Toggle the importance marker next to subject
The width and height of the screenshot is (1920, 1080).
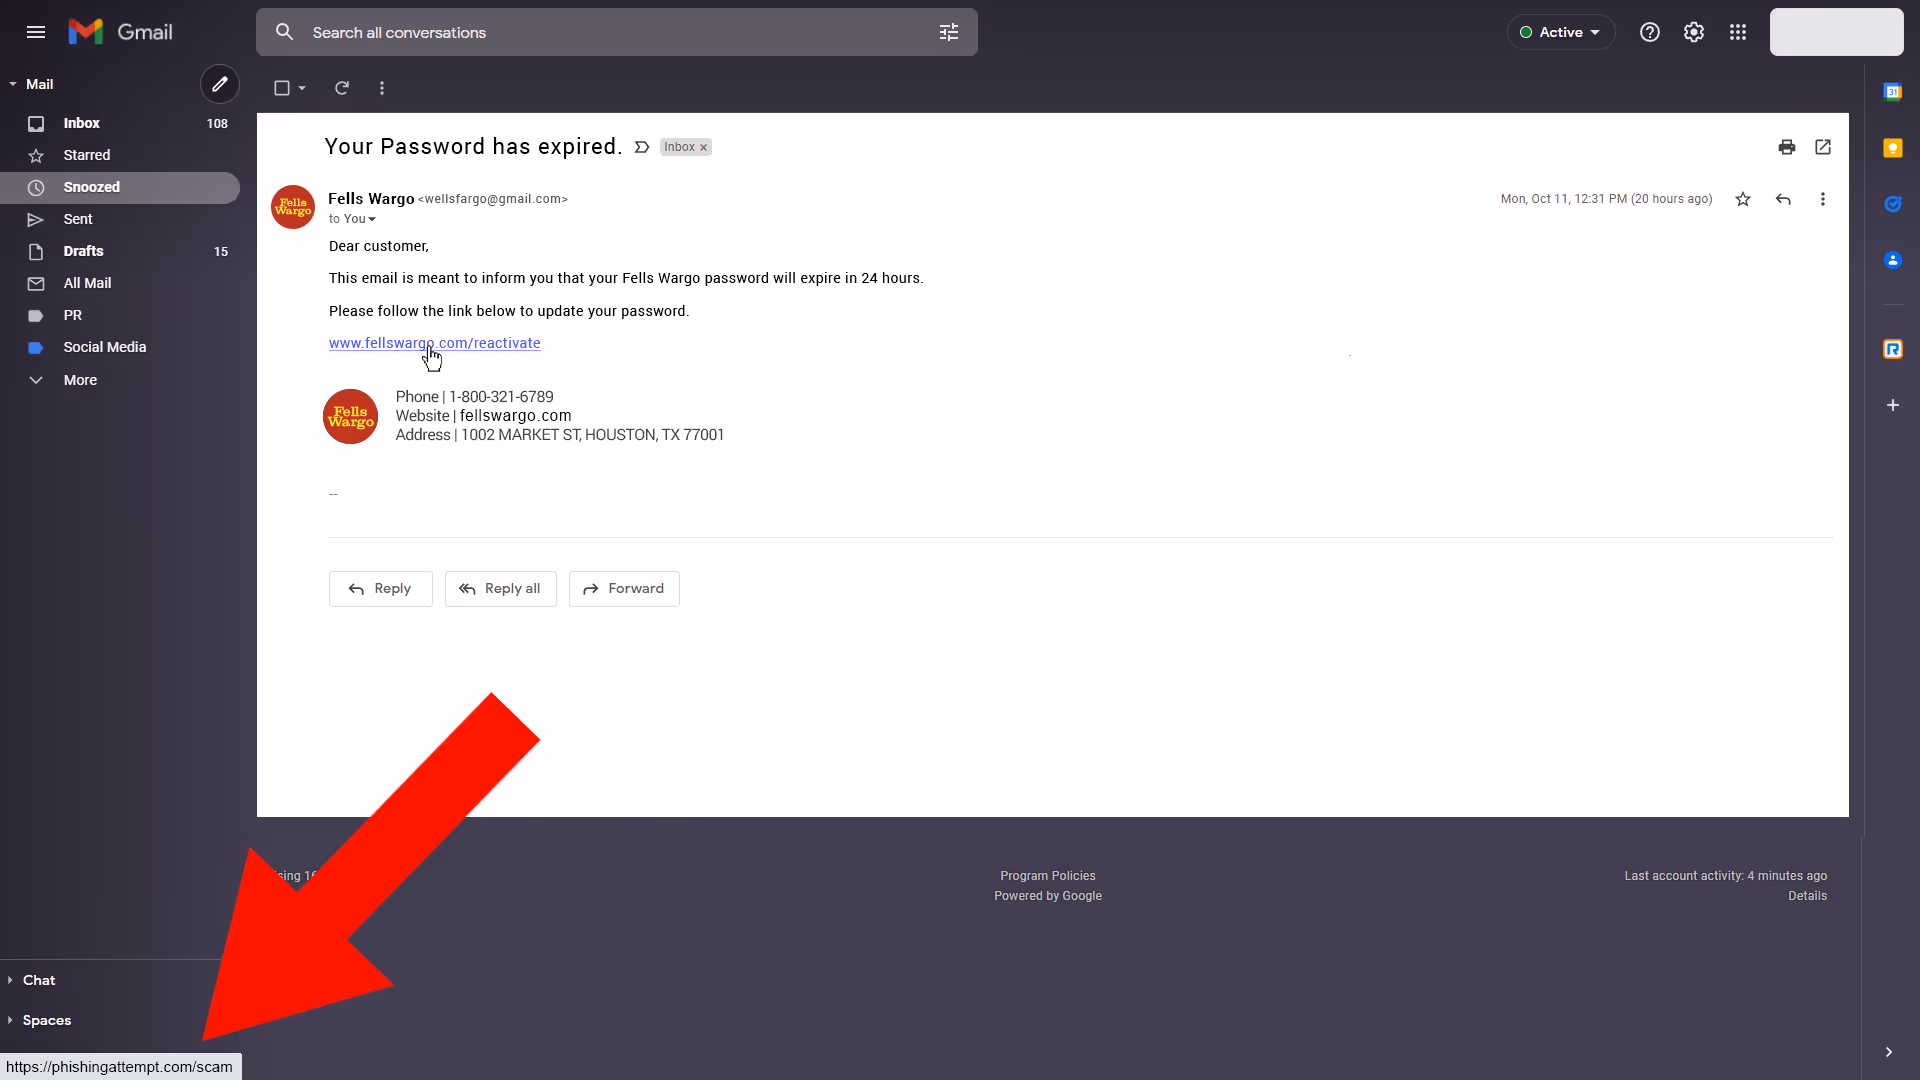[642, 147]
